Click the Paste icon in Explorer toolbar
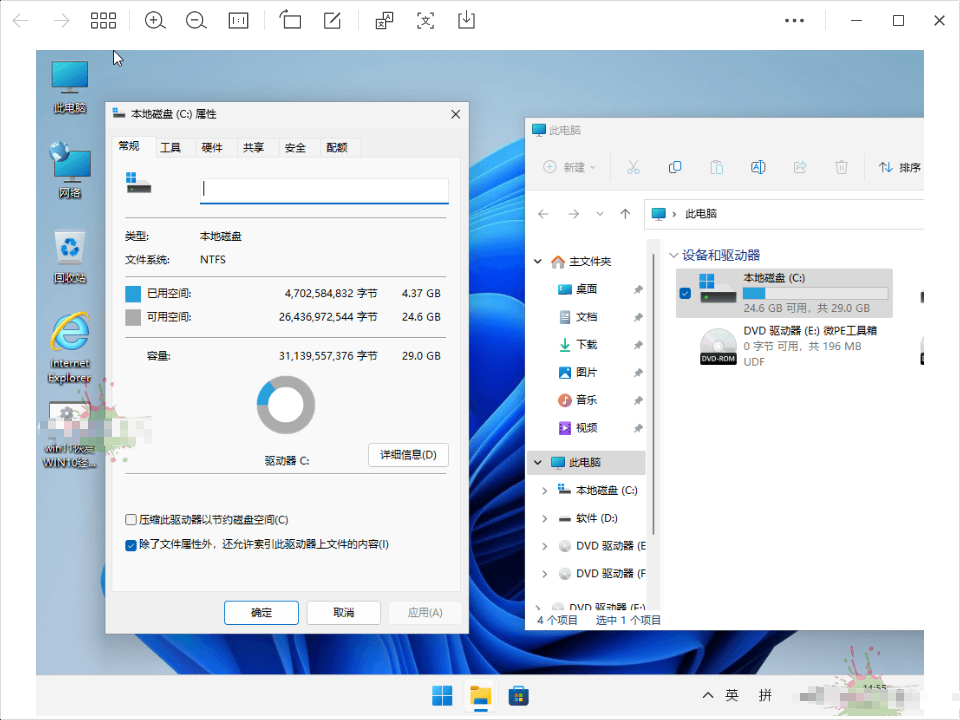This screenshot has height=720, width=960. (x=716, y=167)
